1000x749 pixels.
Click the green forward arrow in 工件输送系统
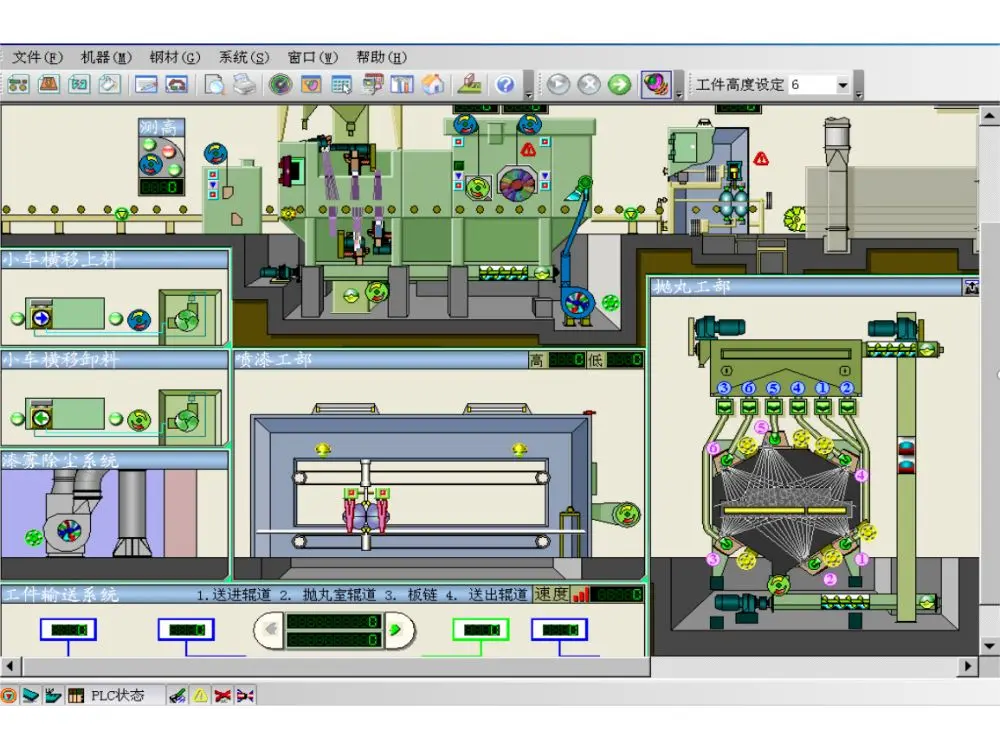click(396, 629)
